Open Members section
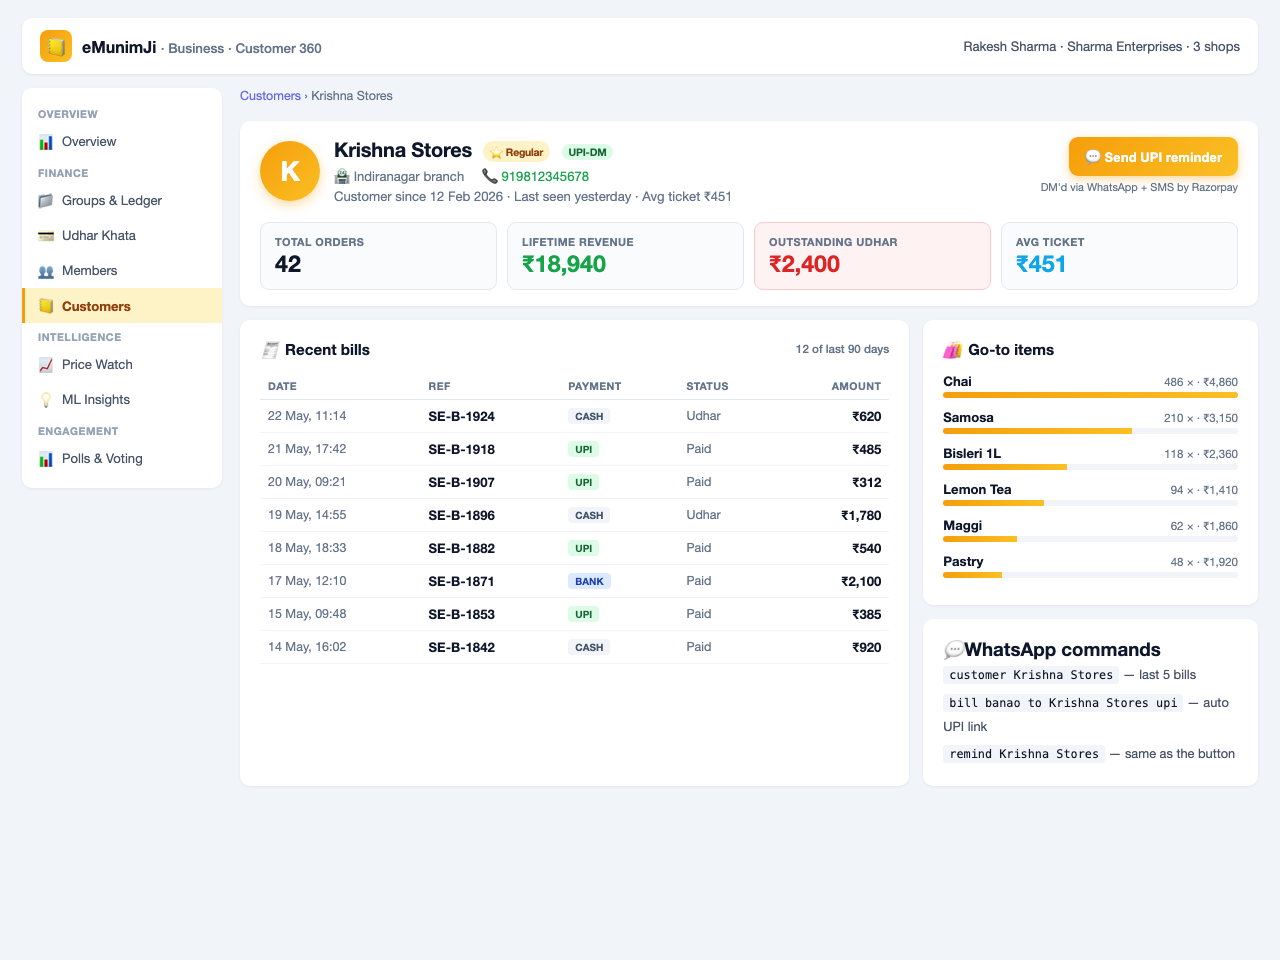 [122, 271]
